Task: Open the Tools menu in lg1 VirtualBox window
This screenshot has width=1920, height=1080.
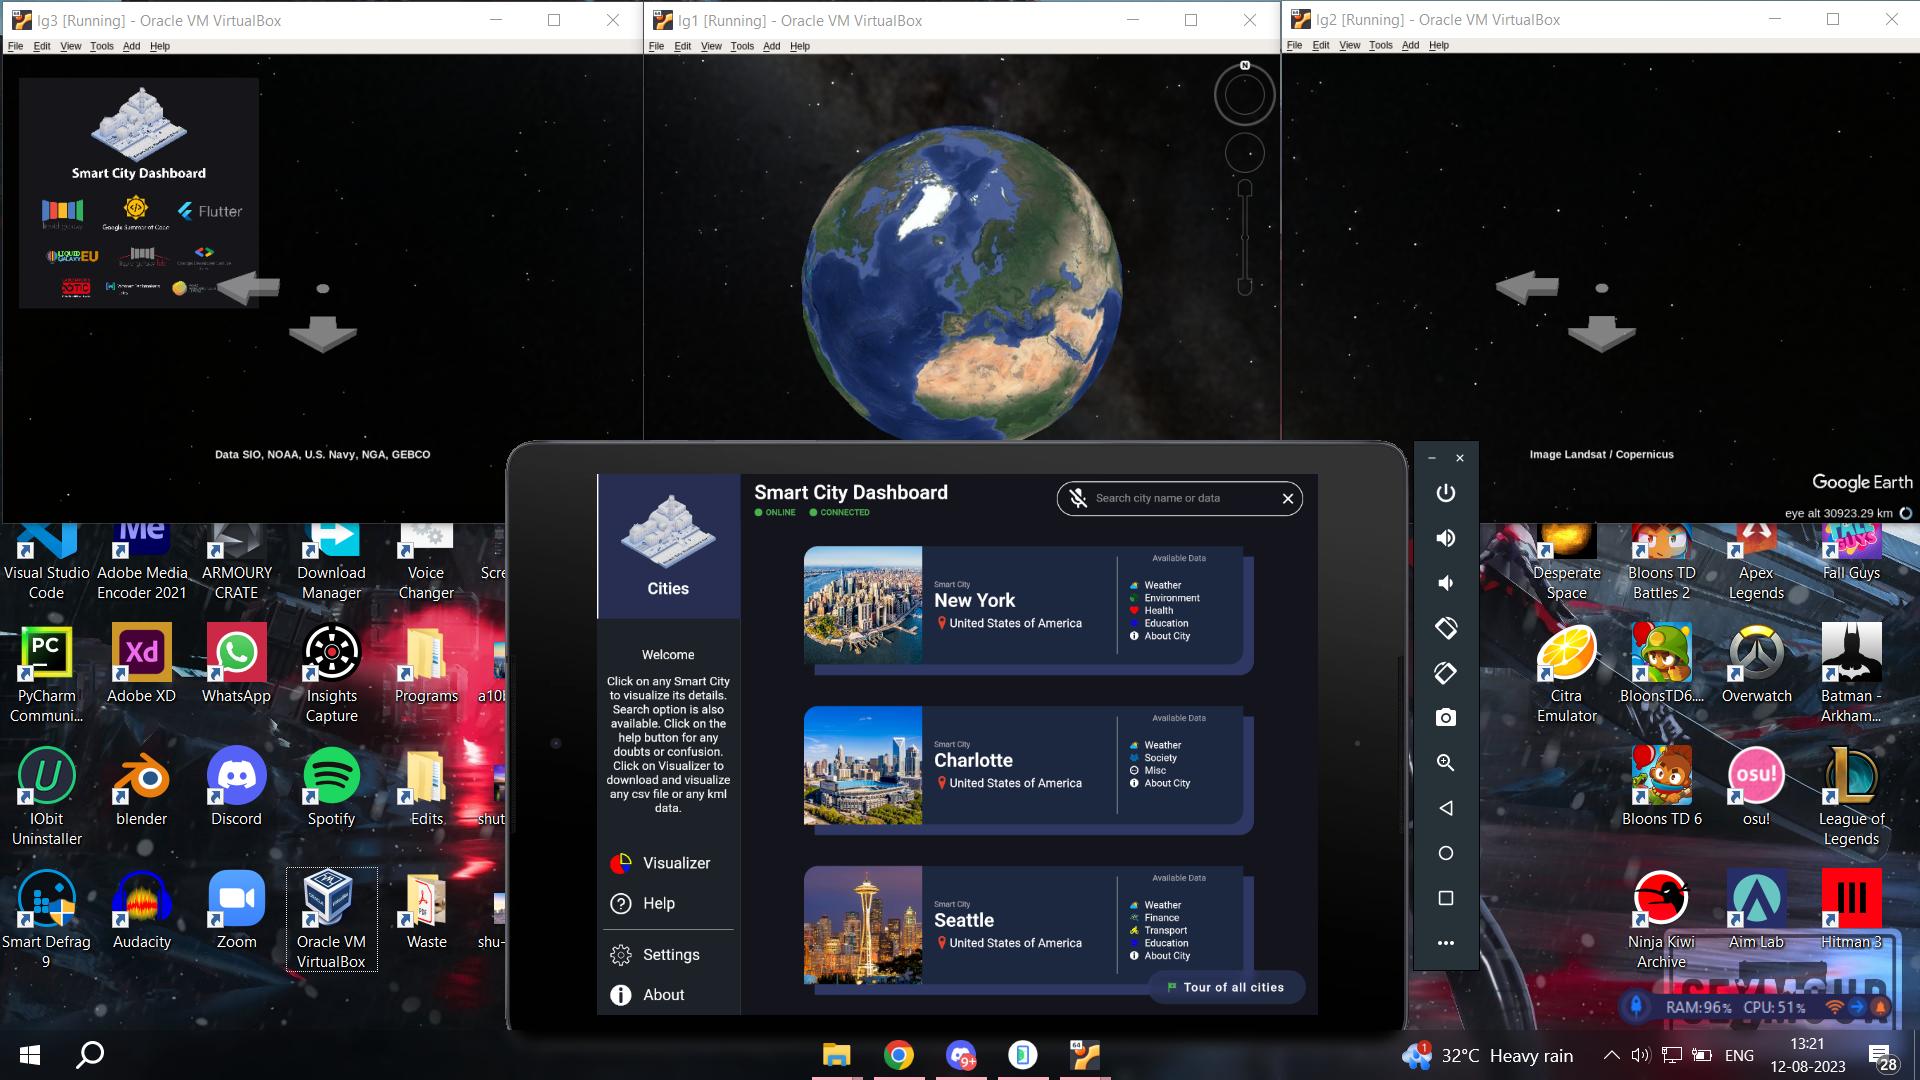Action: click(x=741, y=46)
